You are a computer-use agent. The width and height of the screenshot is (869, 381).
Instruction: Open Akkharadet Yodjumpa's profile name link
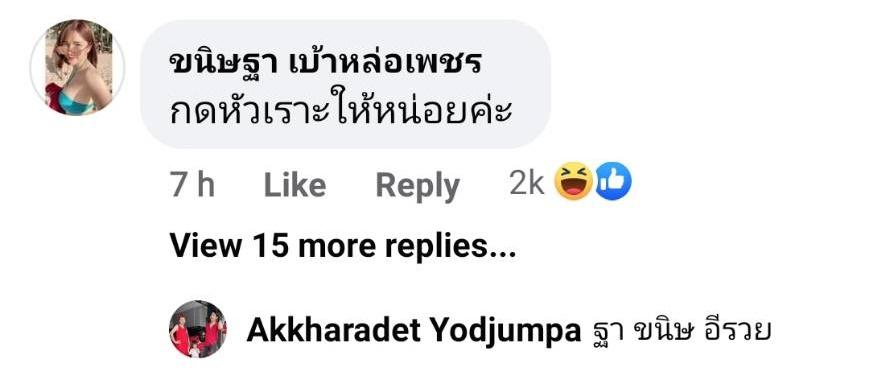tap(413, 332)
